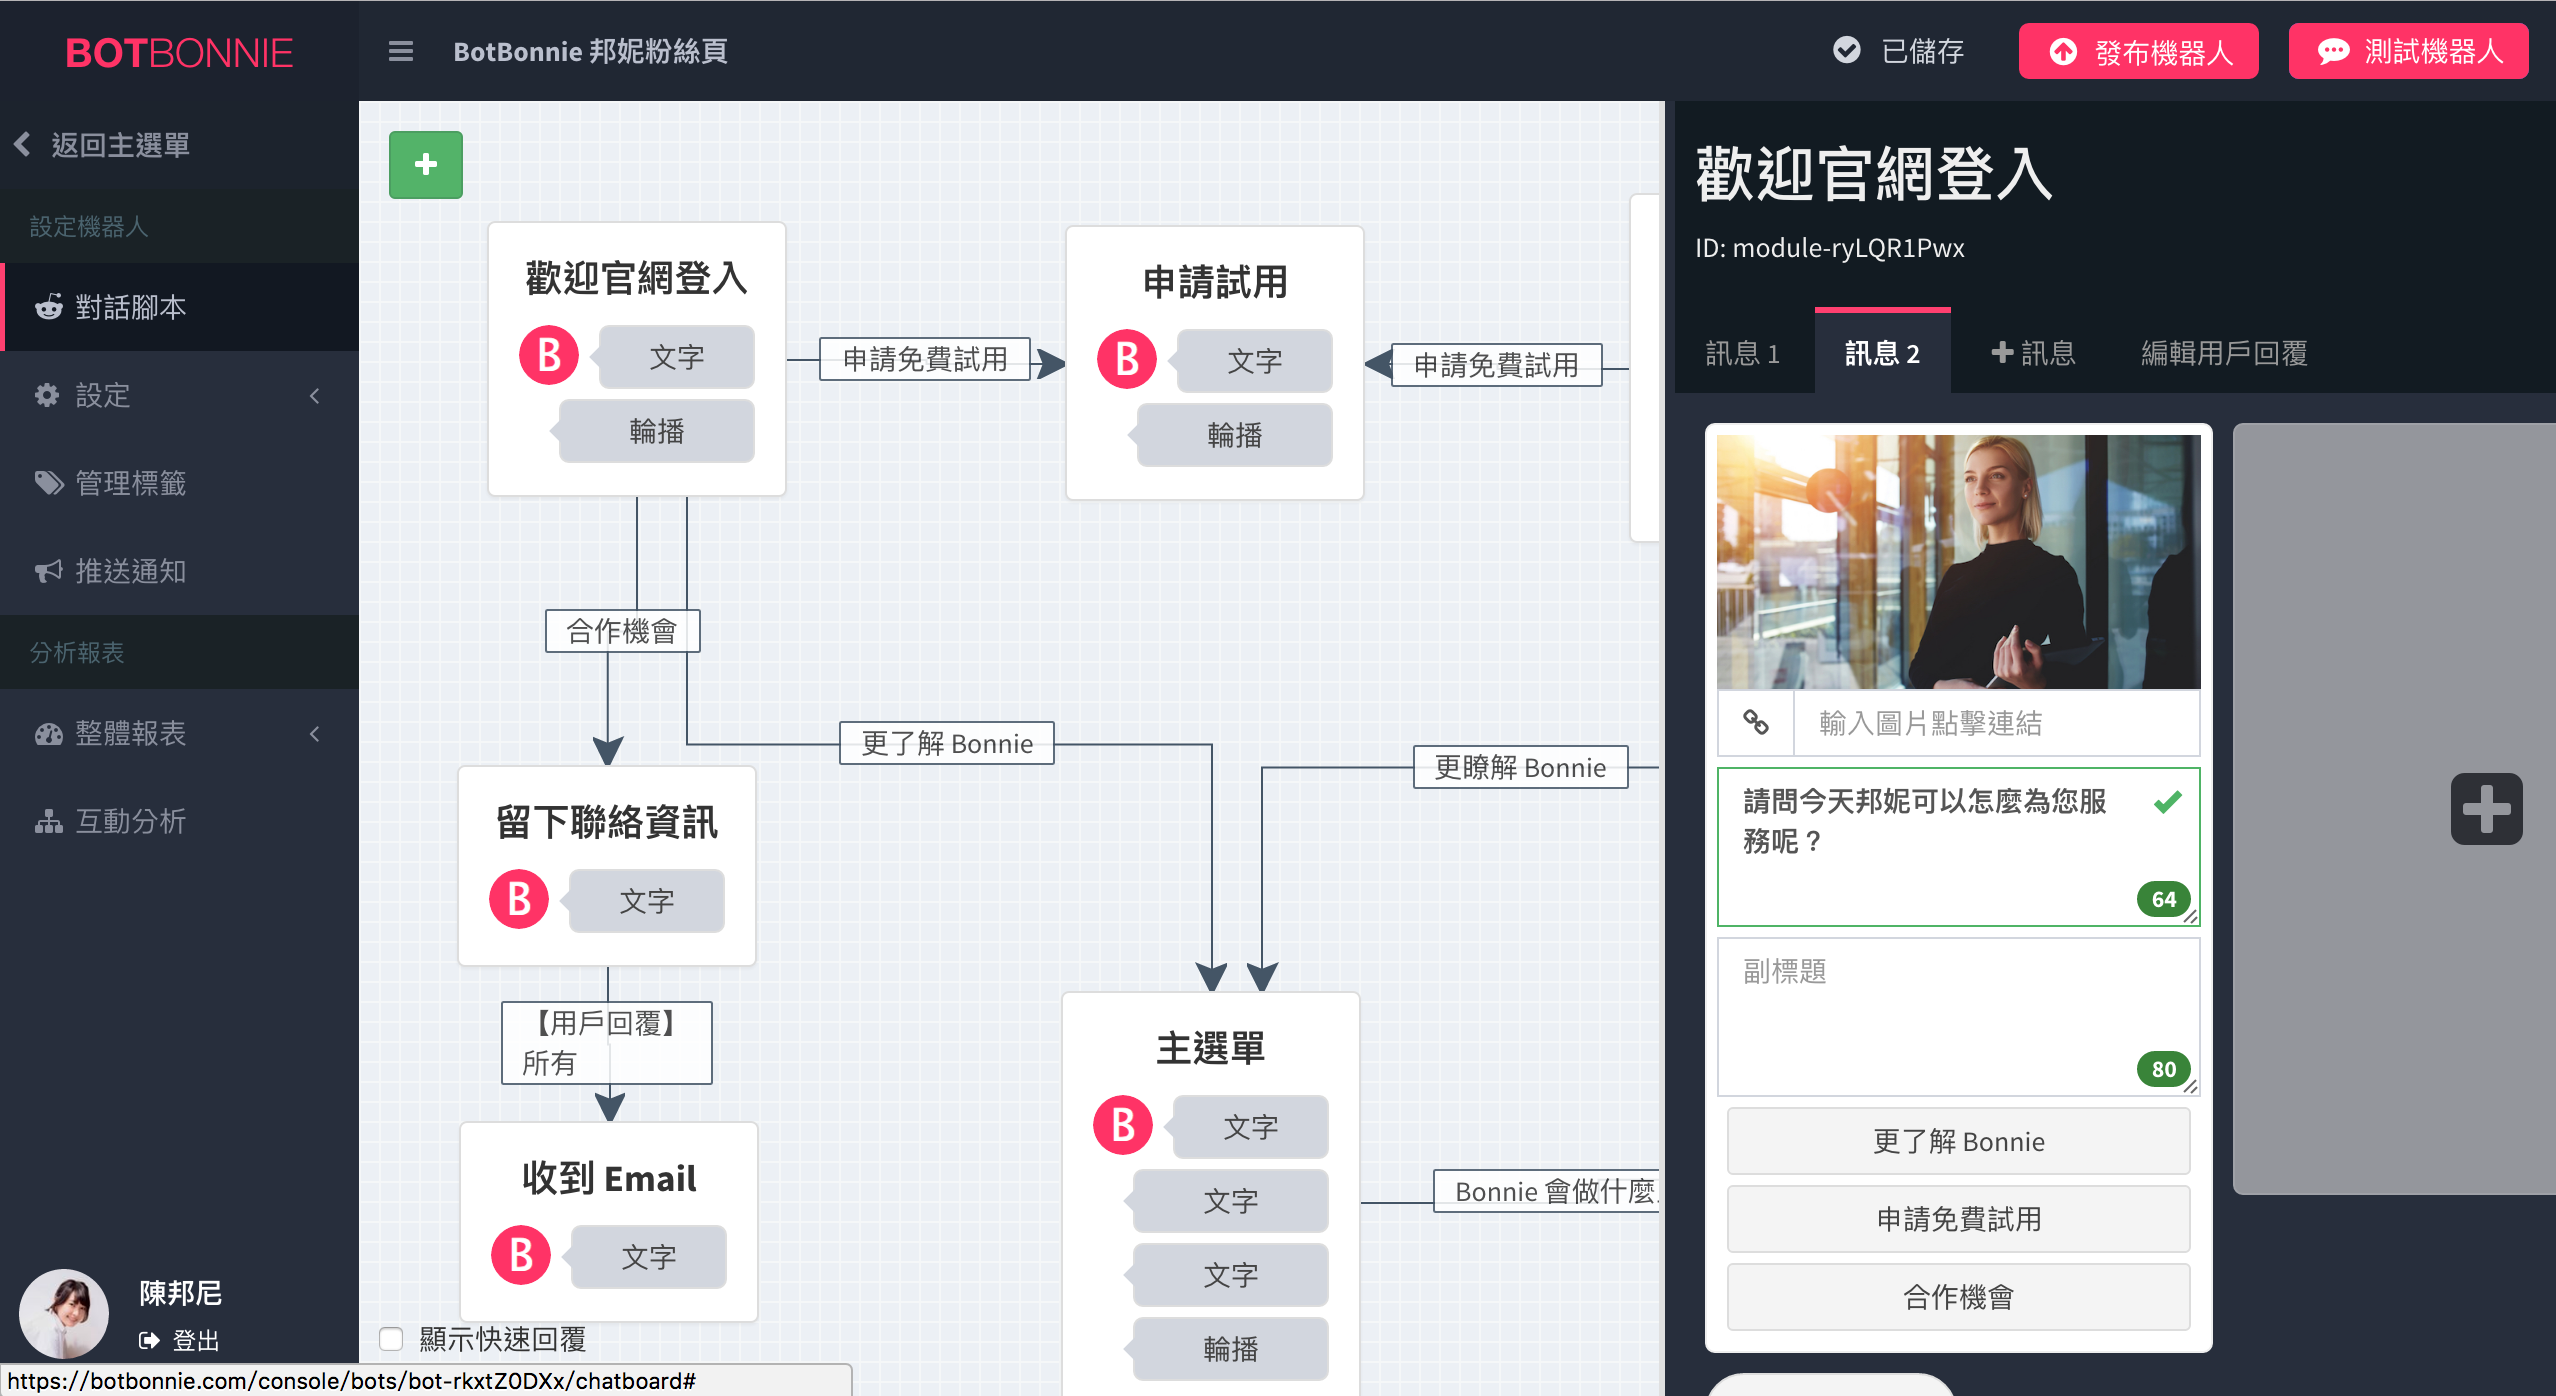
Task: Click 返回主選單 to go back
Action: [x=121, y=145]
